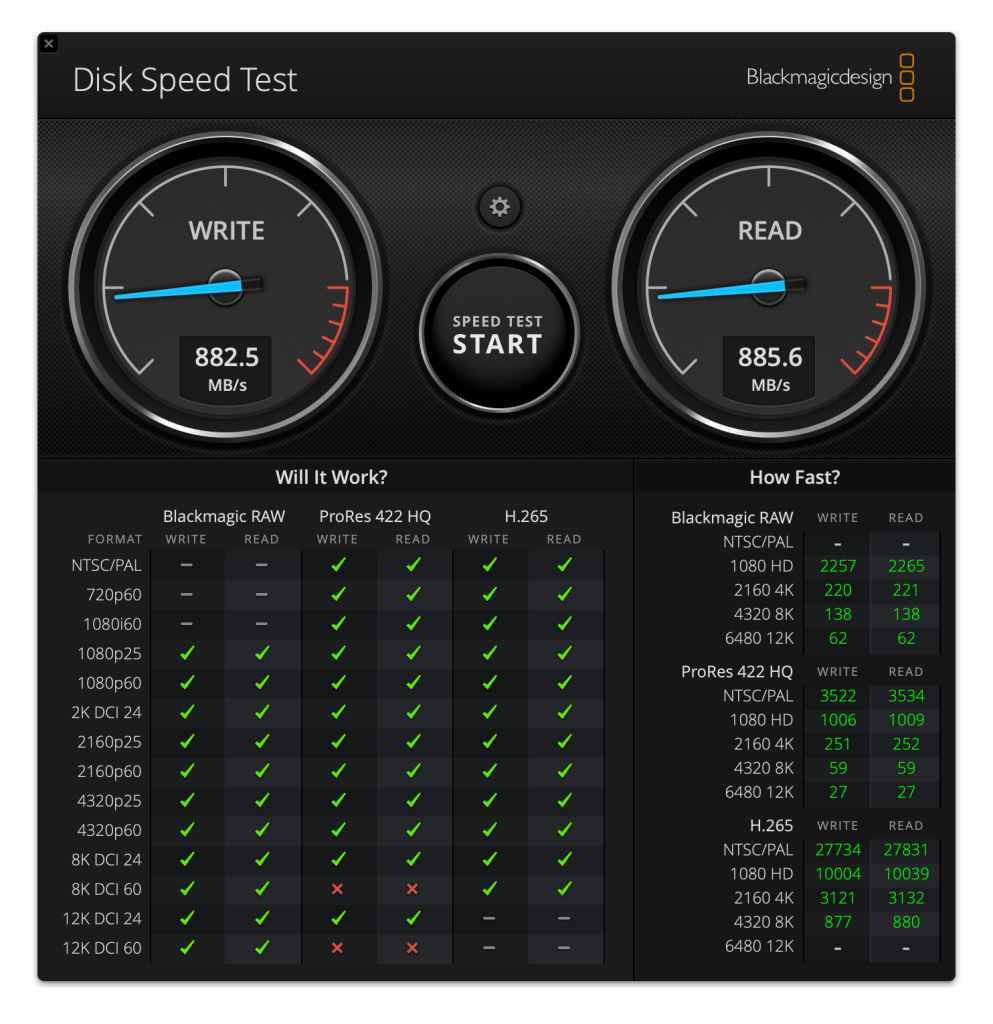Click the 2K DCI 24 format row label
The image size is (993, 1024).
[106, 712]
